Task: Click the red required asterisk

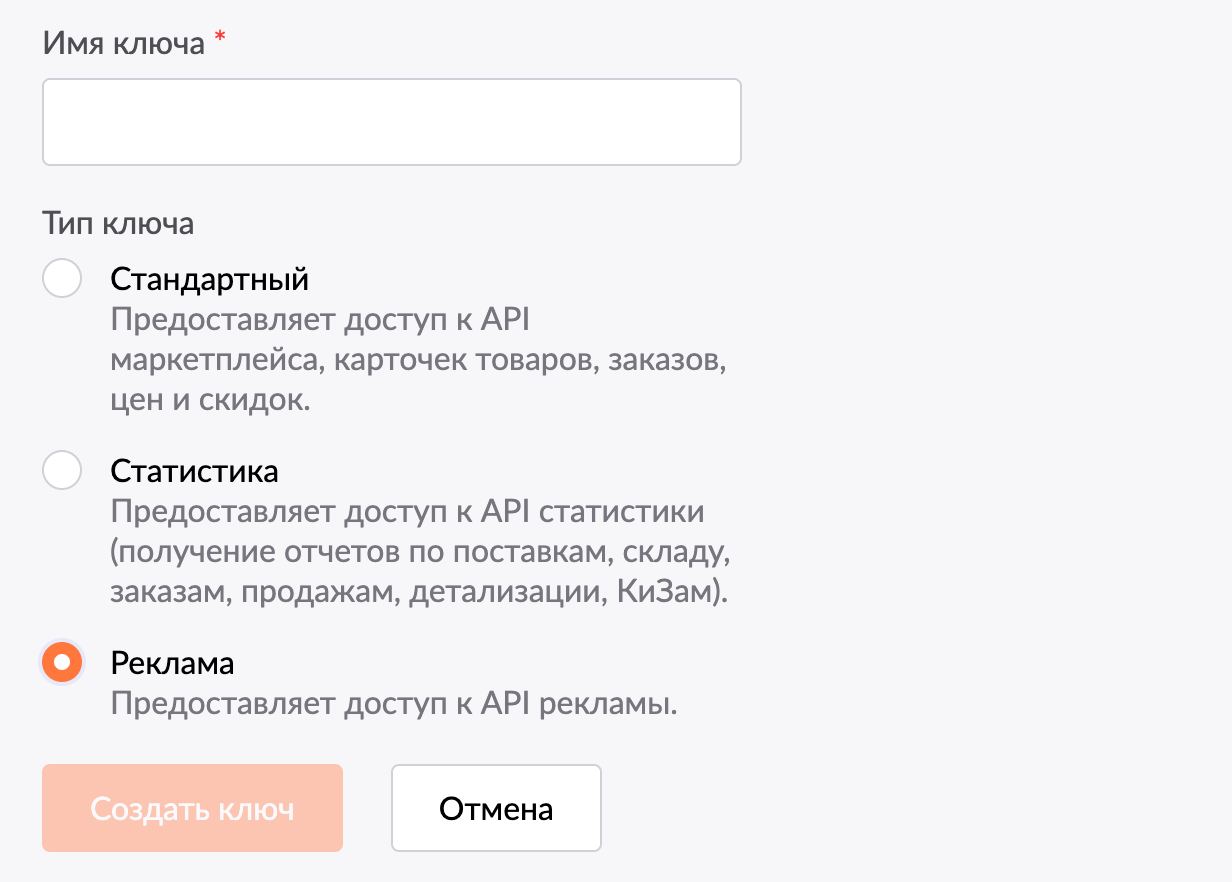Action: [220, 41]
